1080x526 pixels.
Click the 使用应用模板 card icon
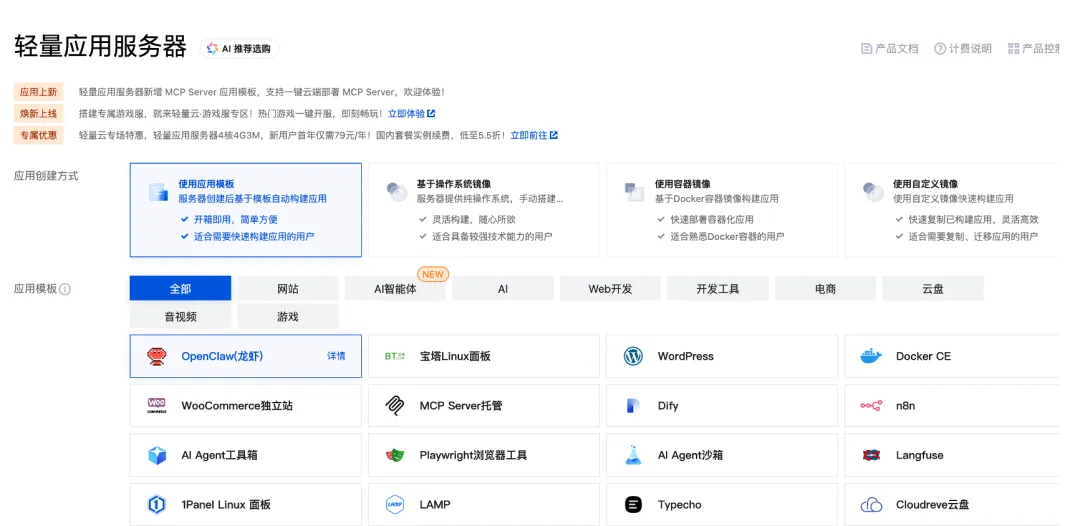158,191
